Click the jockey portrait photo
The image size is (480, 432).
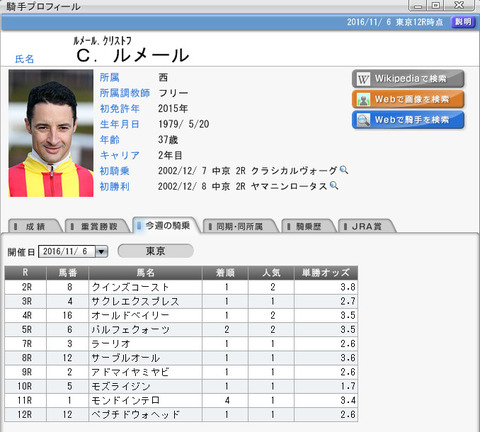point(51,133)
